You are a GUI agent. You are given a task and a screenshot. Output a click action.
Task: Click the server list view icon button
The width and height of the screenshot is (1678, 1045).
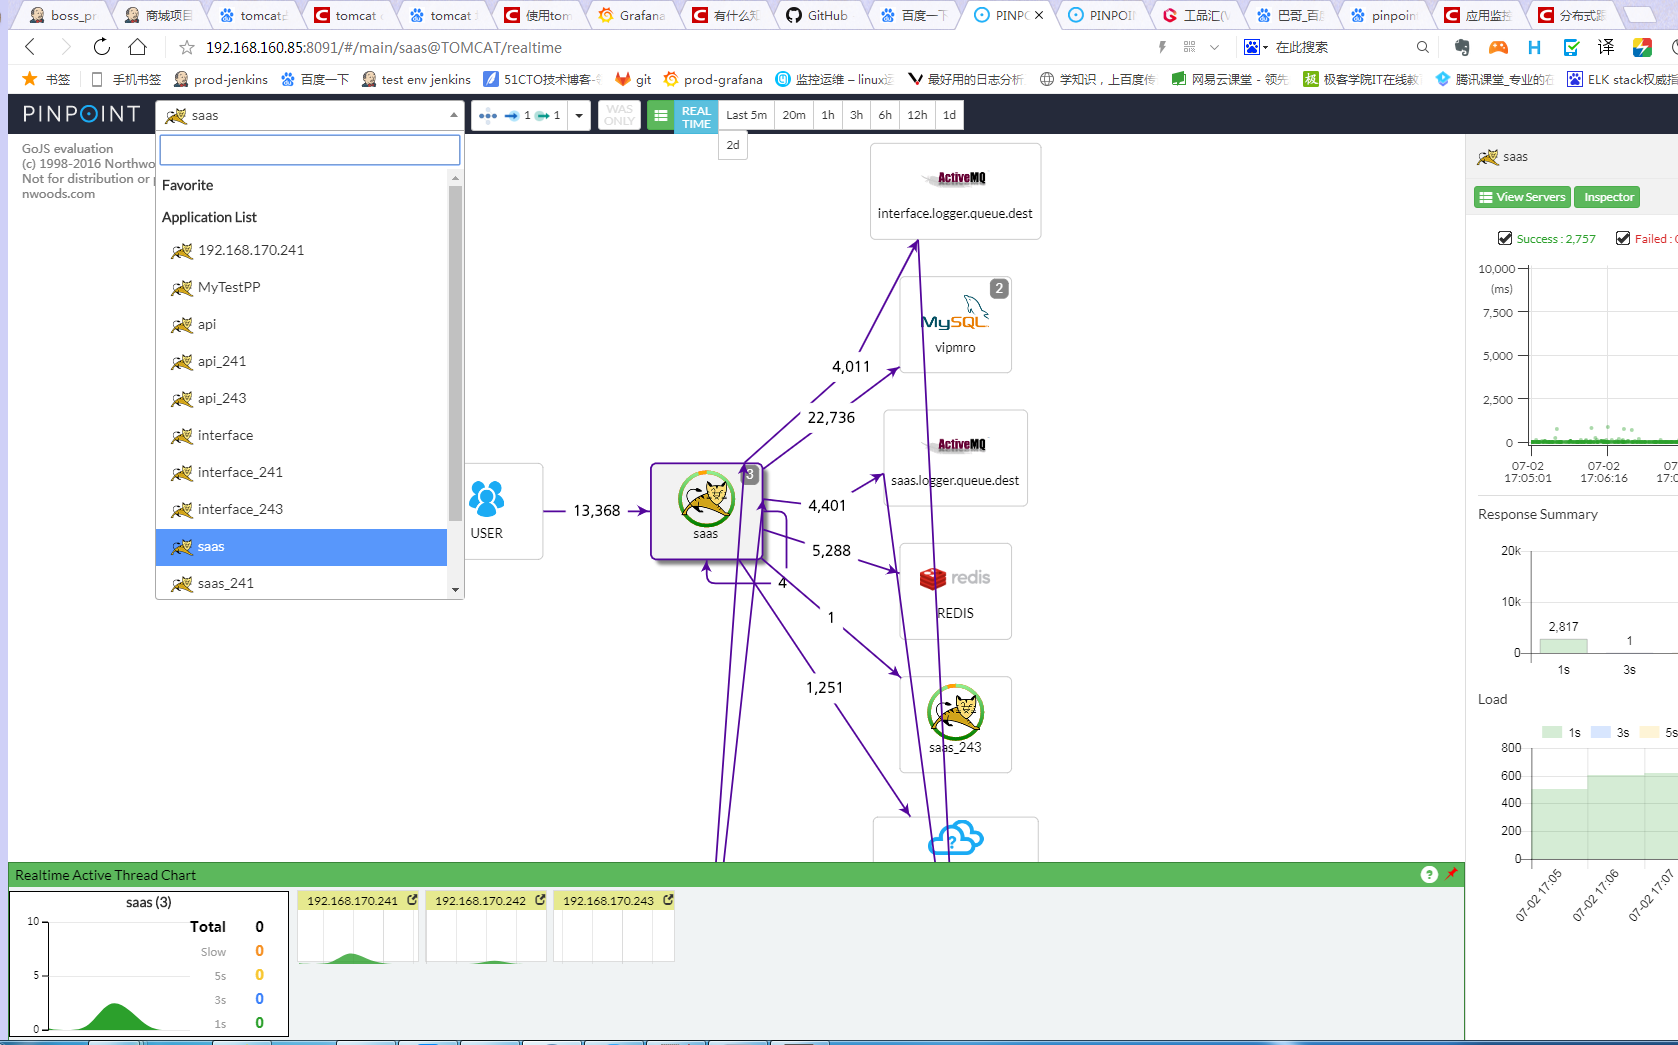660,116
